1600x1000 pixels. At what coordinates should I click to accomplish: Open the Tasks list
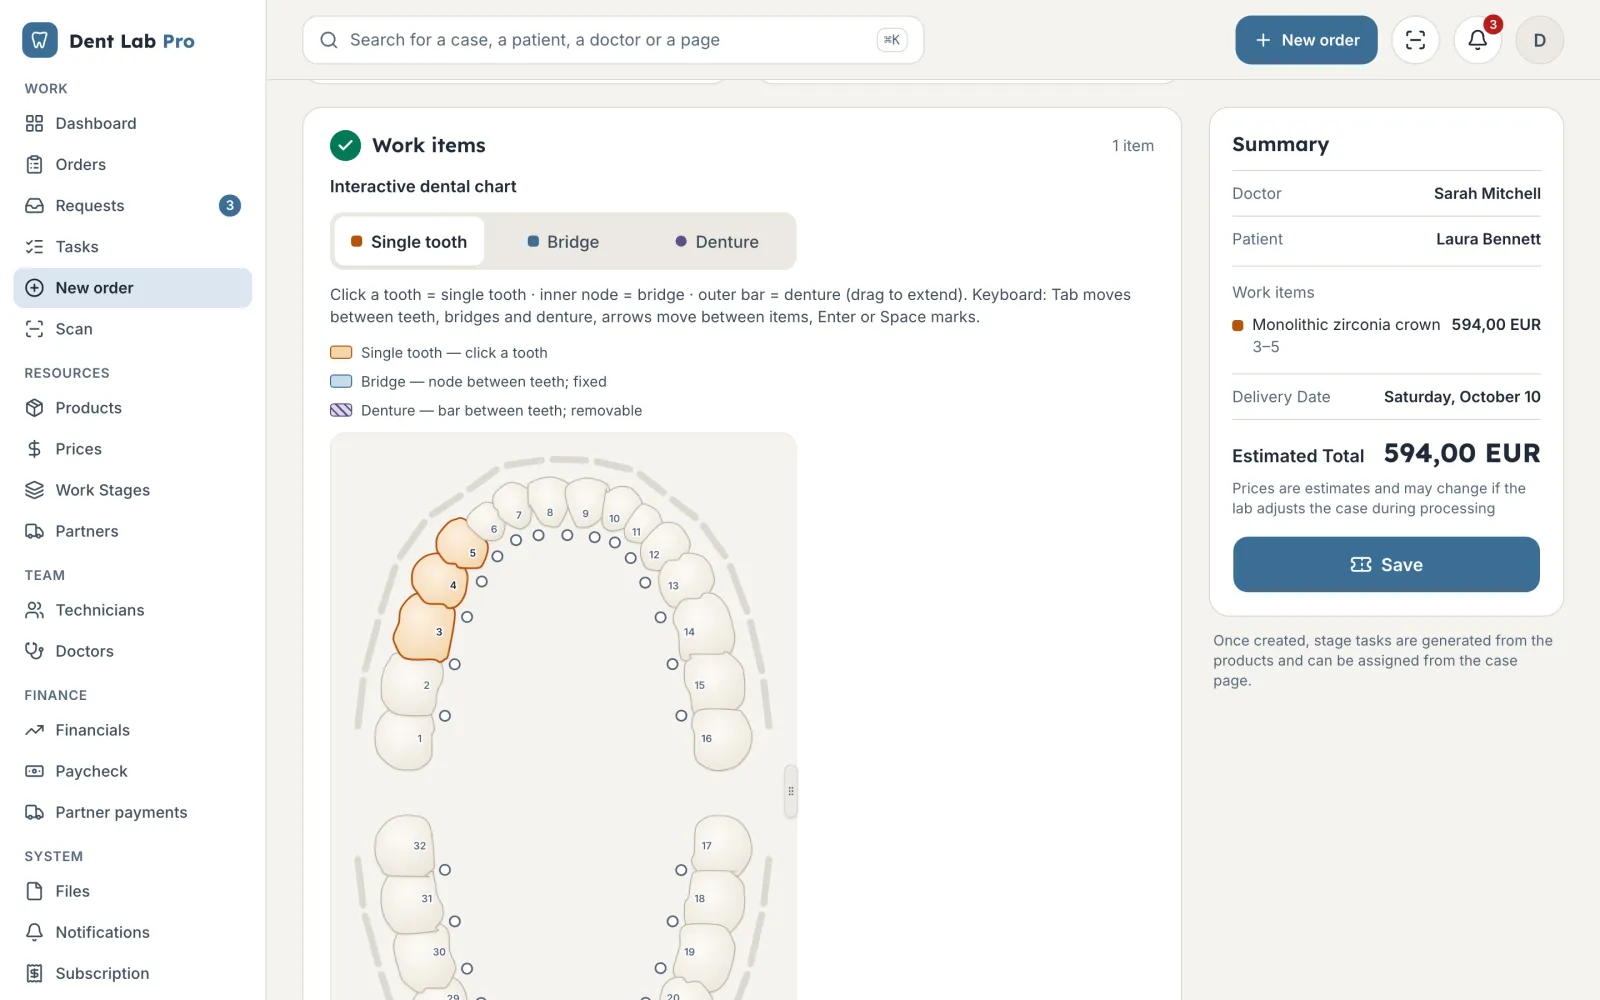point(132,246)
